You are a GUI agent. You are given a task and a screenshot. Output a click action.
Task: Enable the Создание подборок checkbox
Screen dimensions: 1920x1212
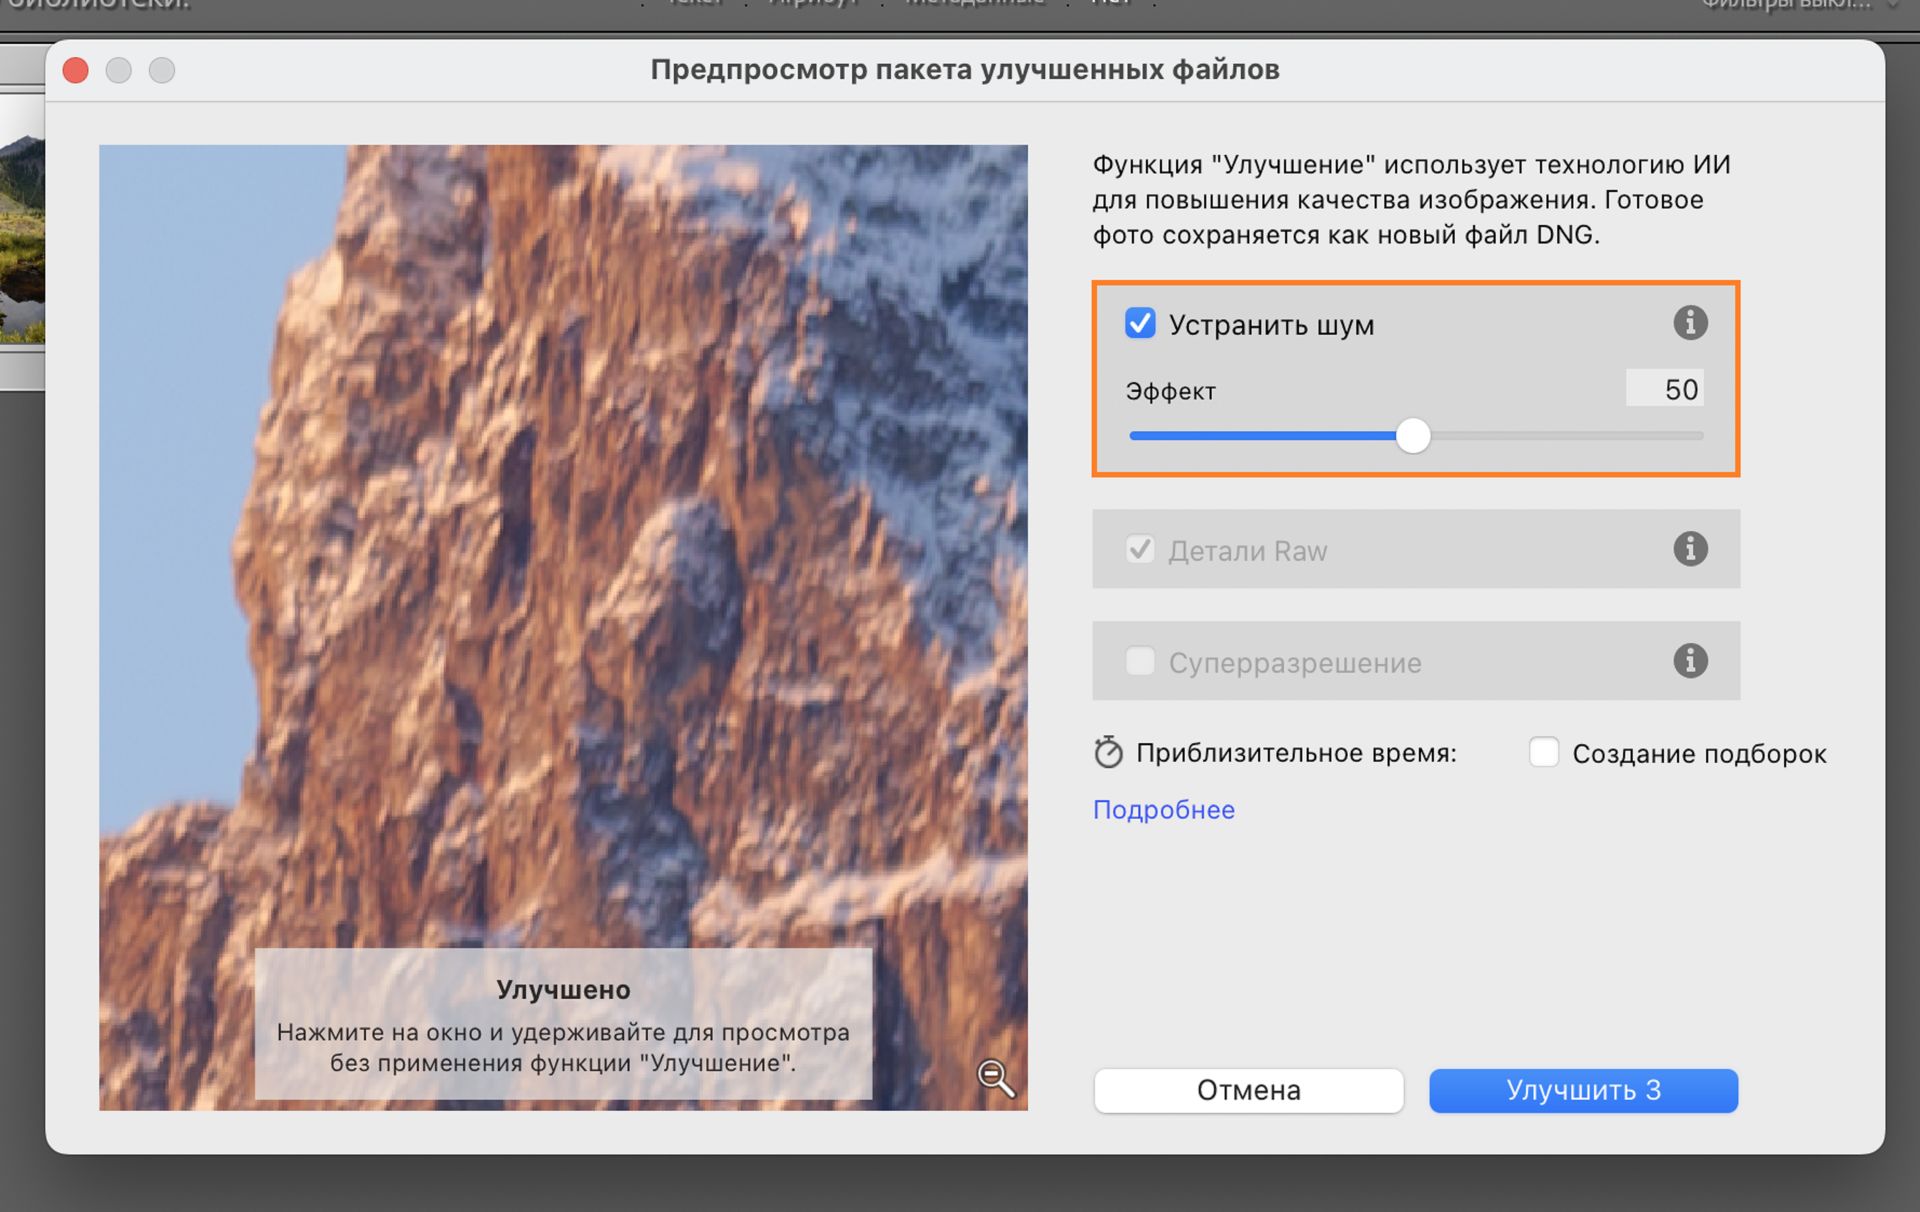(1545, 752)
